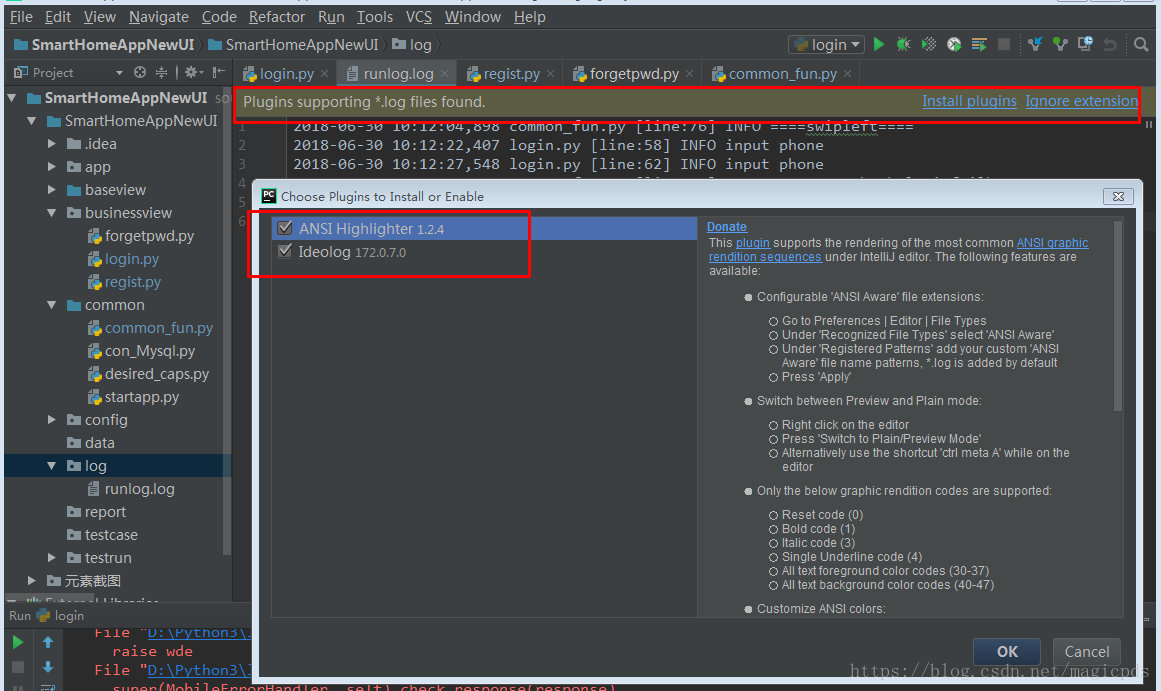1161x691 pixels.
Task: Click the Run panel Stop square
Action: click(18, 667)
